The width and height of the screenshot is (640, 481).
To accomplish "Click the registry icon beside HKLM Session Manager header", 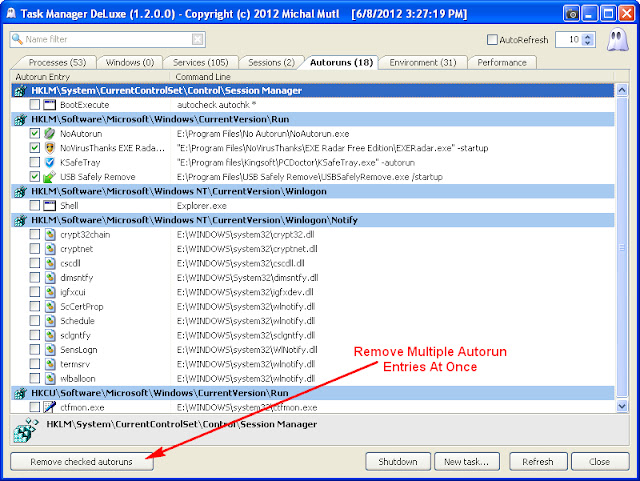I will click(20, 91).
